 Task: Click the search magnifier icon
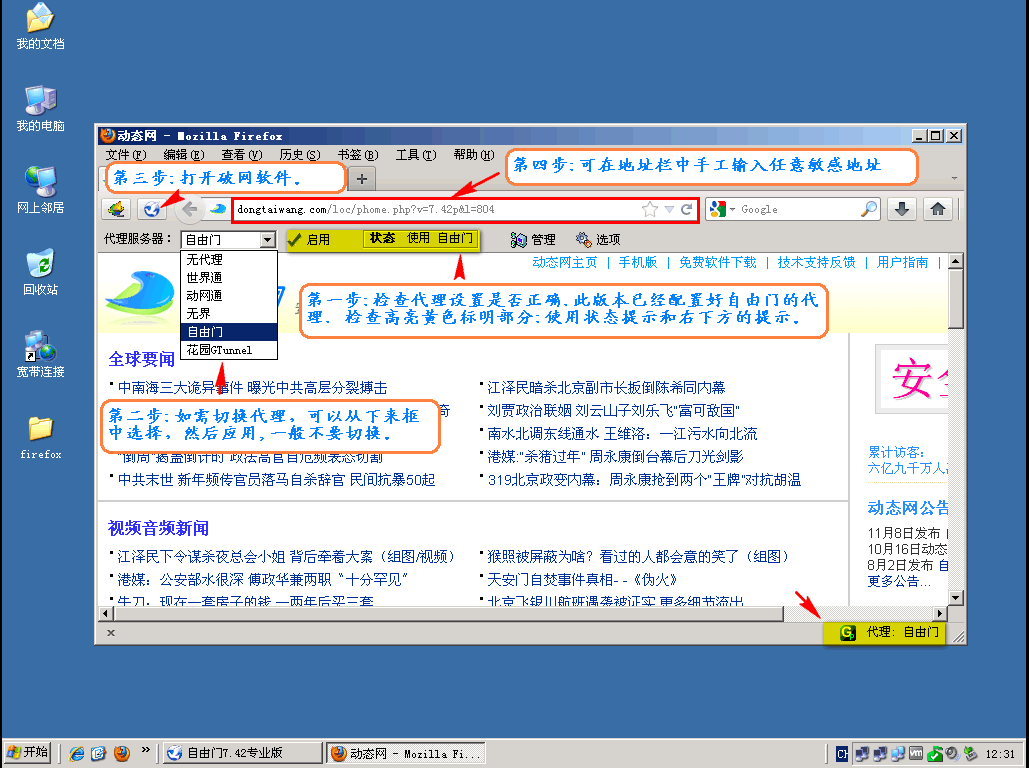pos(869,209)
